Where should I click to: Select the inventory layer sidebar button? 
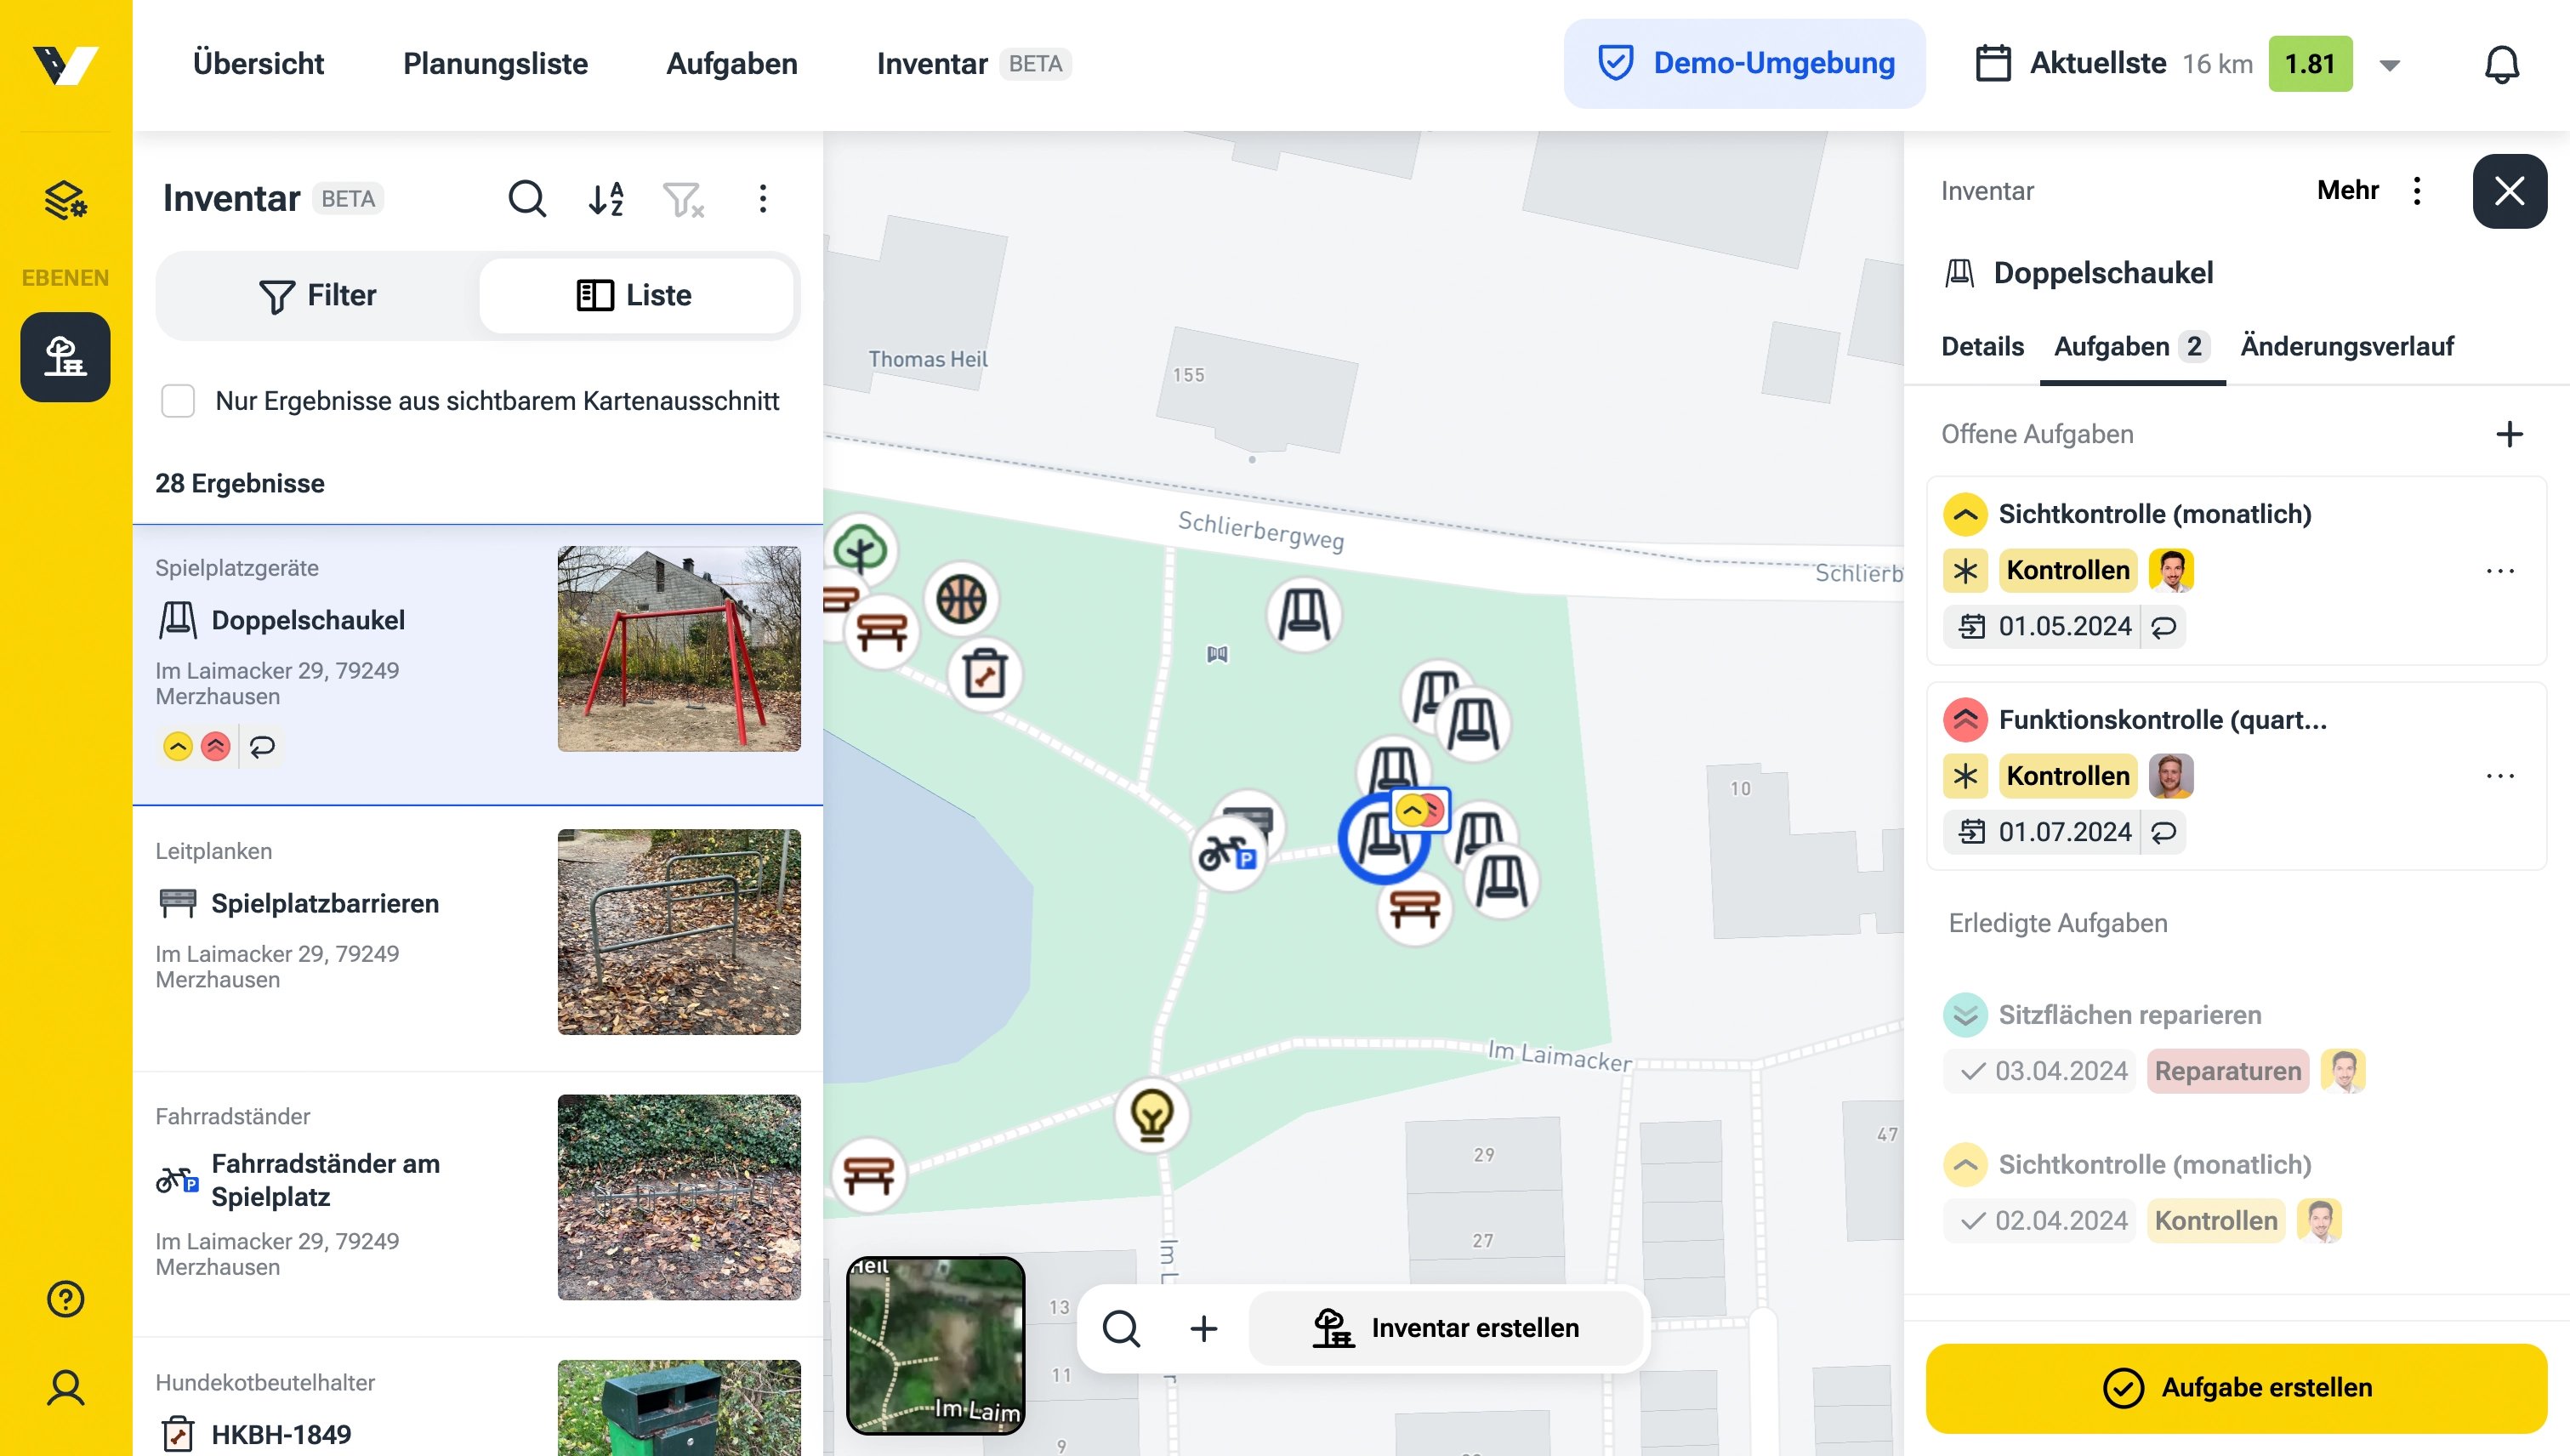65,357
